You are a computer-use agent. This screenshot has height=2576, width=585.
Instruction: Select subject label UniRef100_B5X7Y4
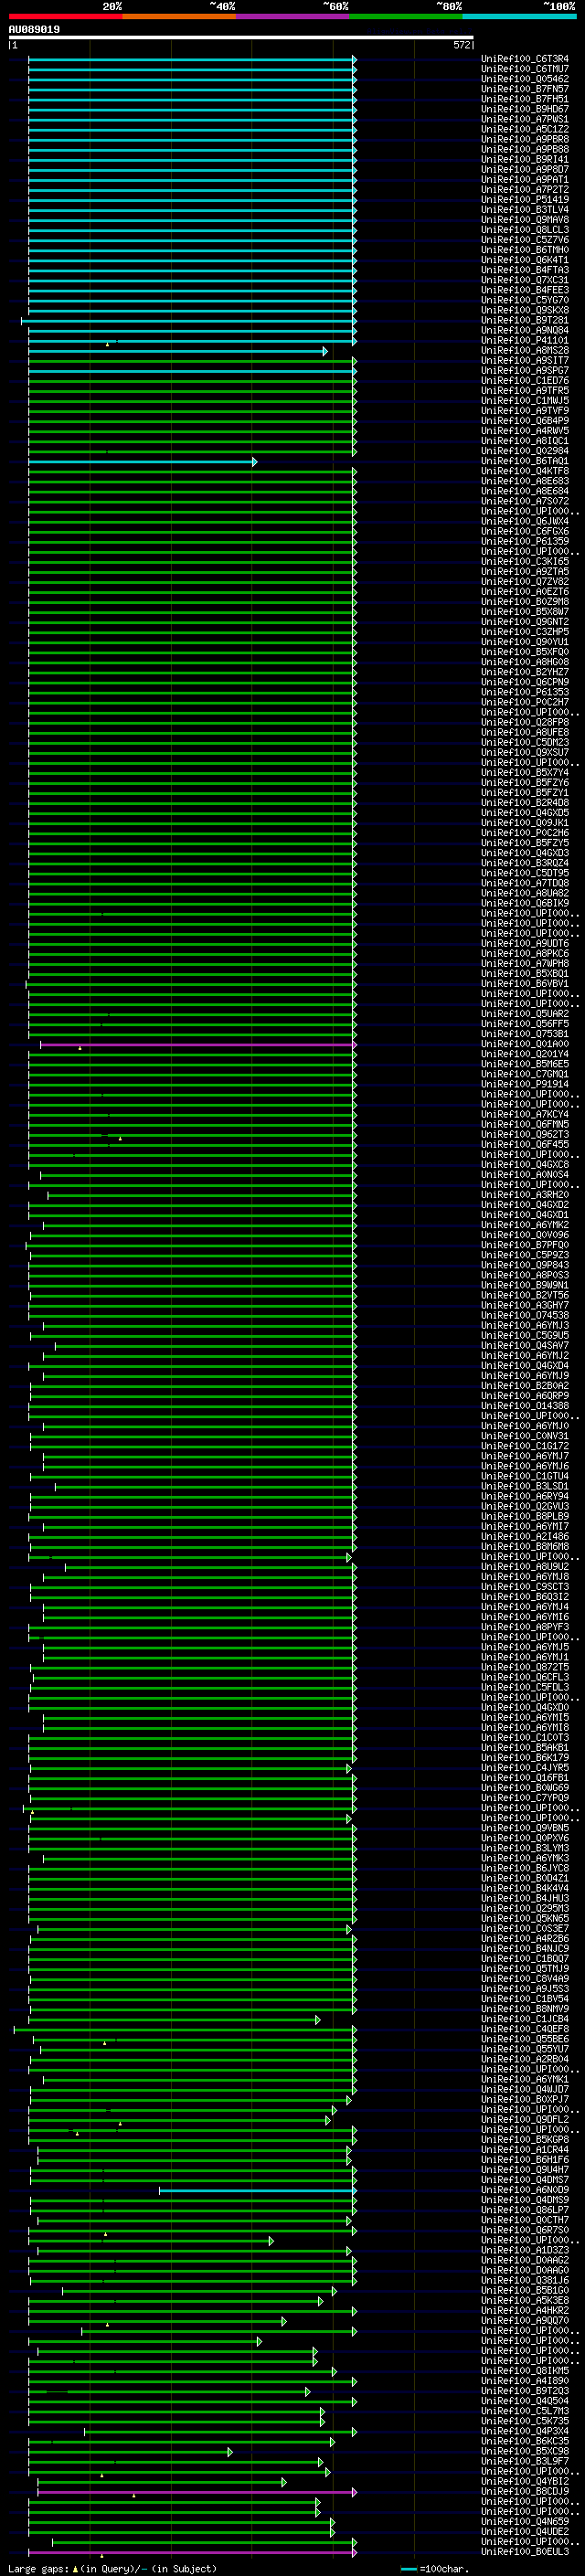pos(525,772)
